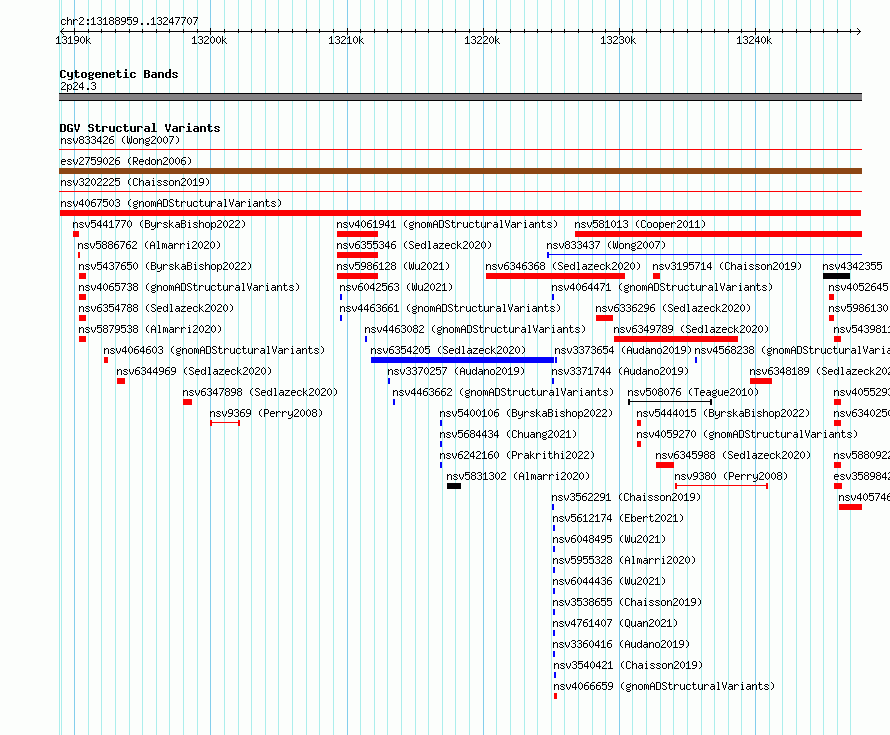
Task: Select nsv3373654 (Audano2019) label
Action: coord(623,350)
